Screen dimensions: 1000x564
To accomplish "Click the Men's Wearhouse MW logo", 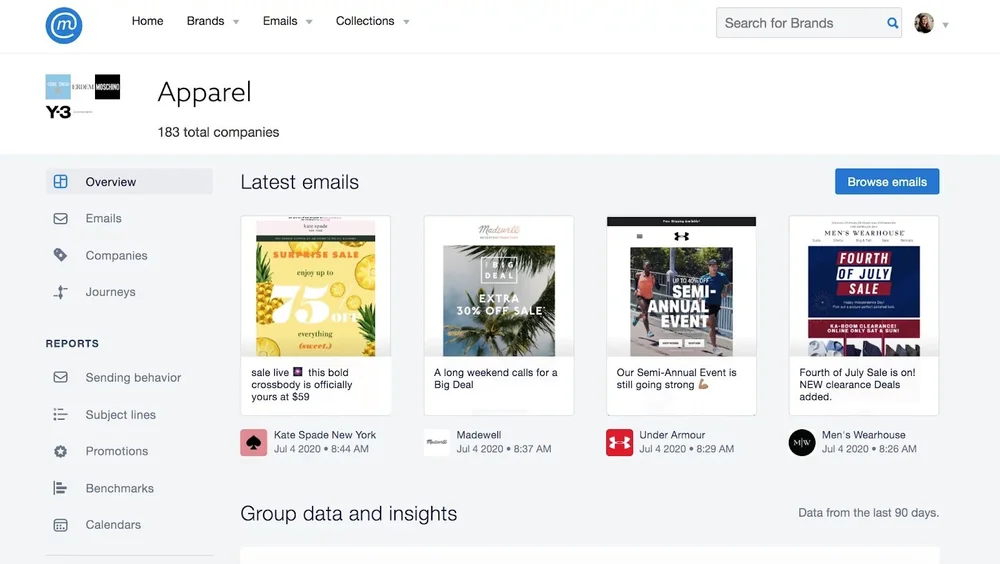I will point(802,442).
